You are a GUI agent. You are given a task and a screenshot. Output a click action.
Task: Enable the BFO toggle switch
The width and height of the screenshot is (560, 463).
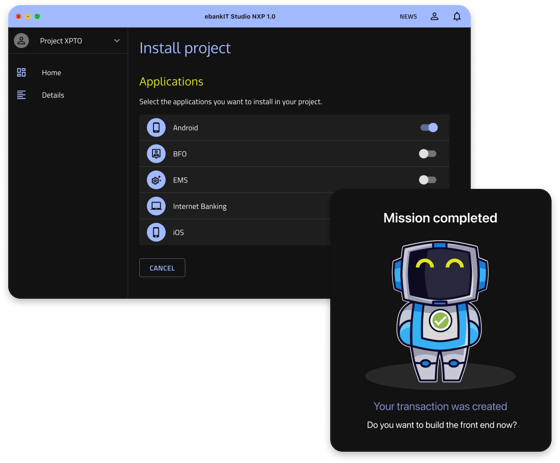point(428,154)
